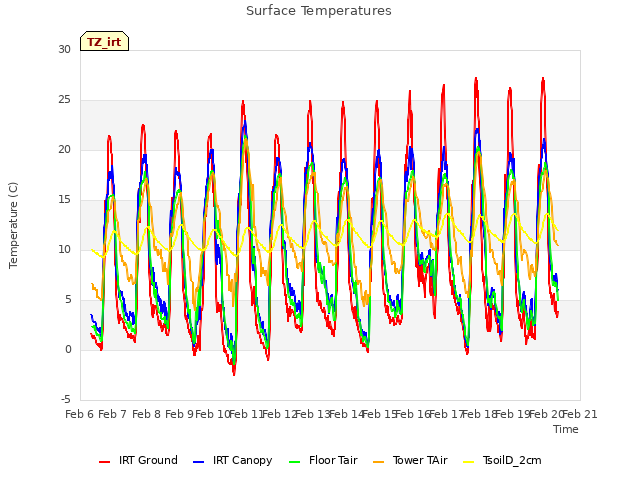Click the orange Tower TAir legend swatch

coord(379,462)
